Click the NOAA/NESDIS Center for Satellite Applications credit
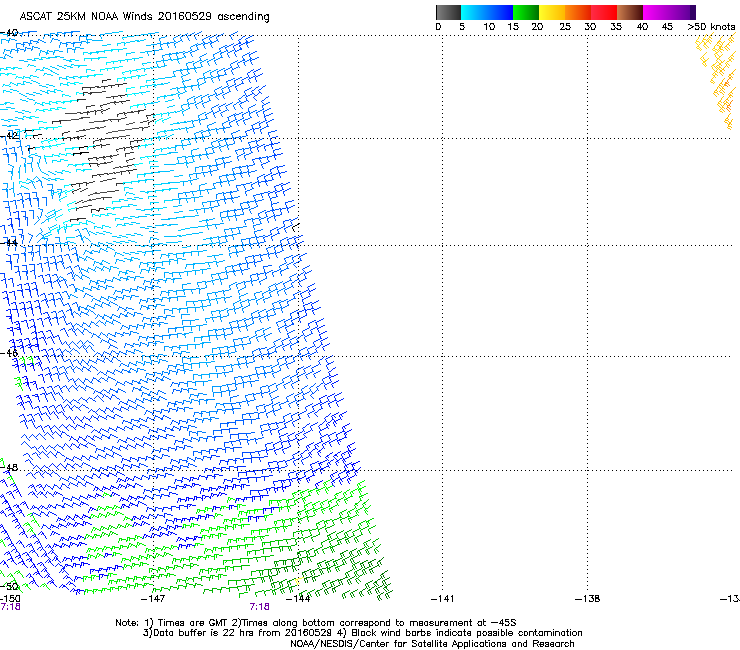Screen dimensions: 740x650 pyautogui.click(x=432, y=644)
